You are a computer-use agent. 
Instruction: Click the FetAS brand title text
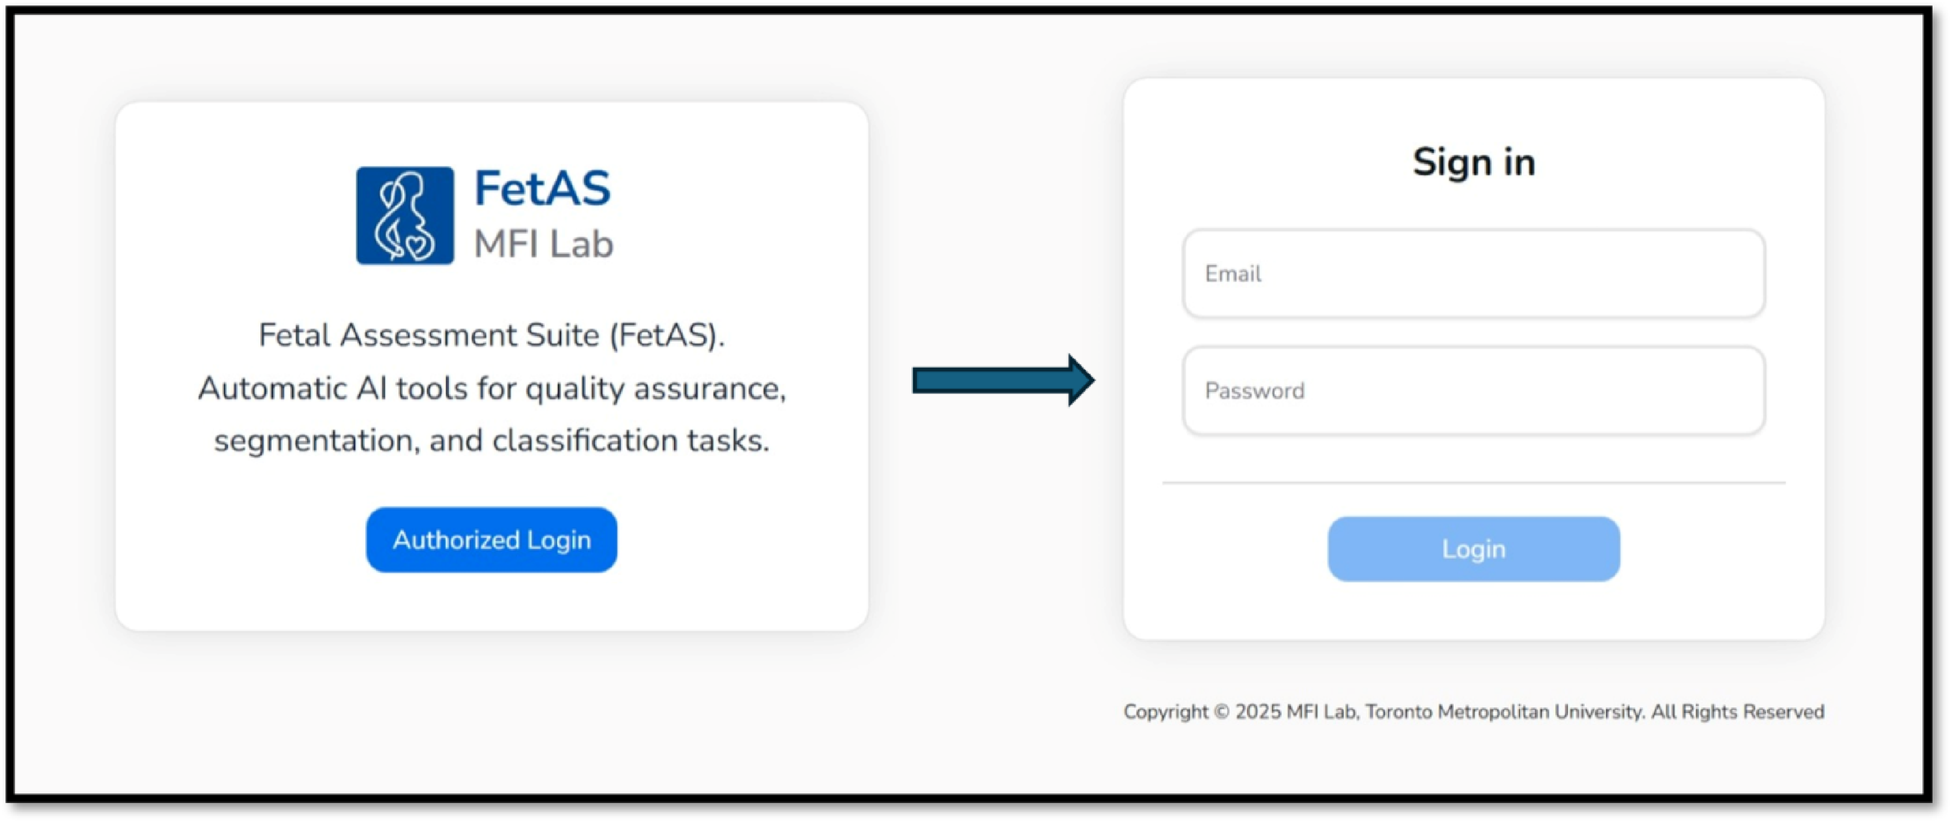542,189
